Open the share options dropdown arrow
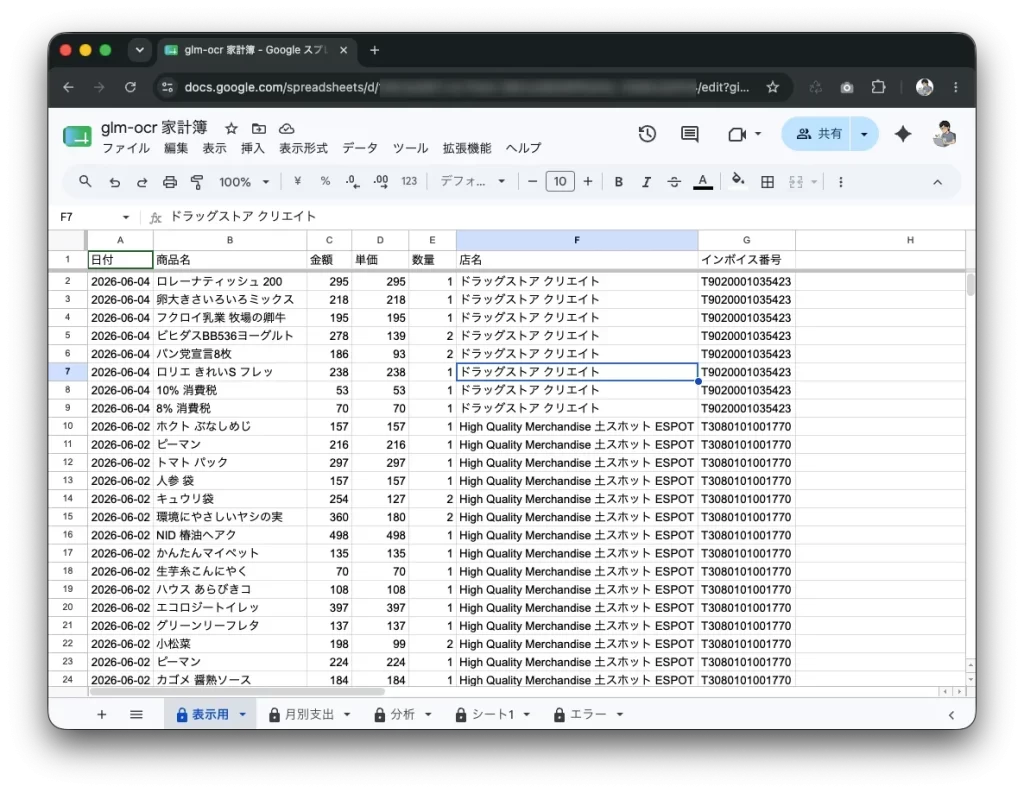The width and height of the screenshot is (1024, 793). click(864, 134)
